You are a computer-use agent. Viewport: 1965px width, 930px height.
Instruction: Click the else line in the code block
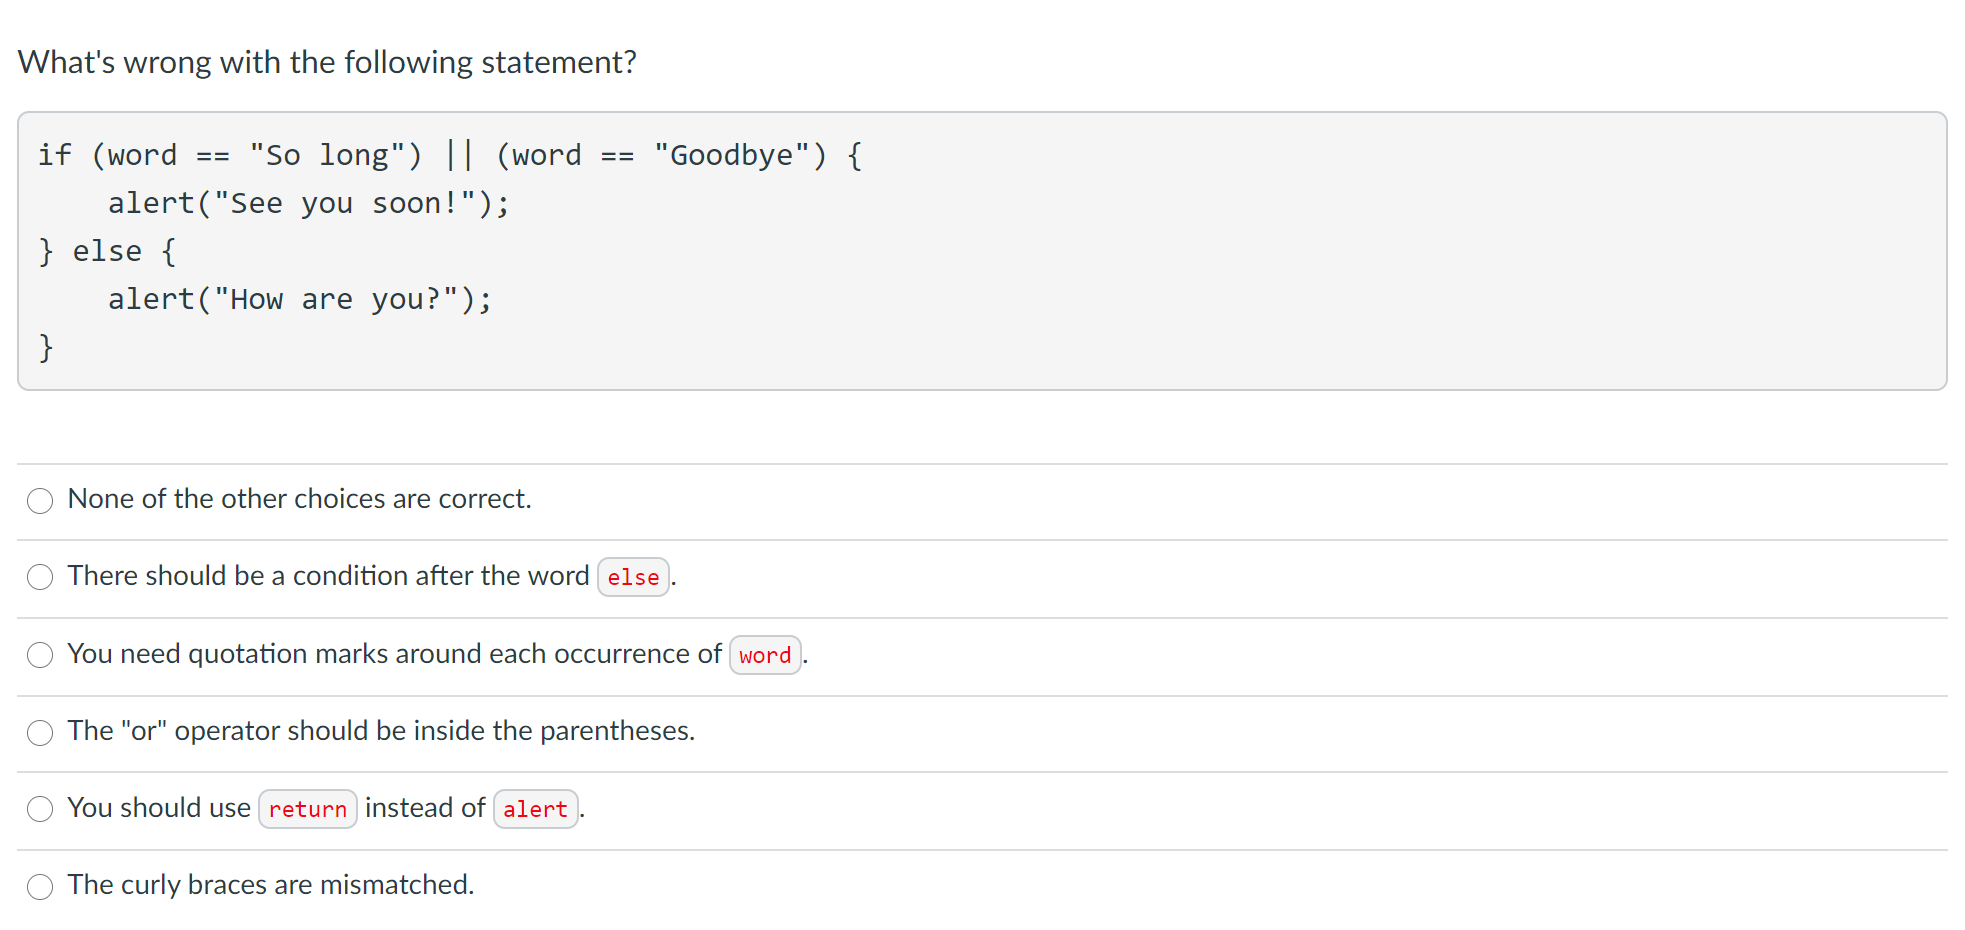pyautogui.click(x=107, y=251)
